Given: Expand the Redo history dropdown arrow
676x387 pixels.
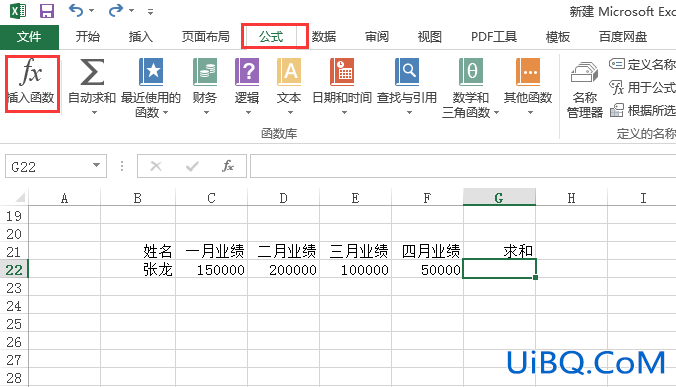Looking at the screenshot, I should (x=131, y=10).
